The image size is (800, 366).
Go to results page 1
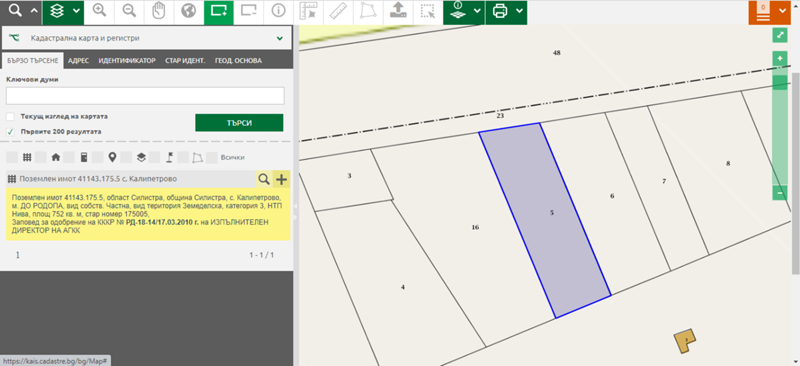click(18, 255)
